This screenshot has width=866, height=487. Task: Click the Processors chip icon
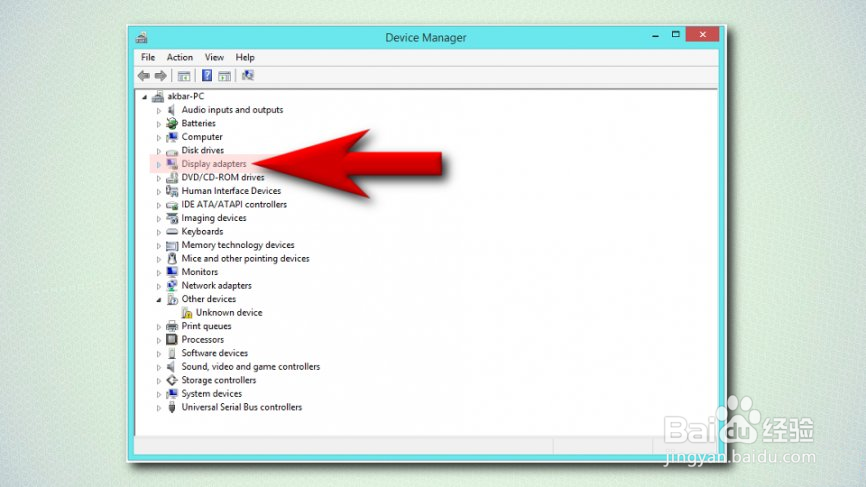point(172,340)
